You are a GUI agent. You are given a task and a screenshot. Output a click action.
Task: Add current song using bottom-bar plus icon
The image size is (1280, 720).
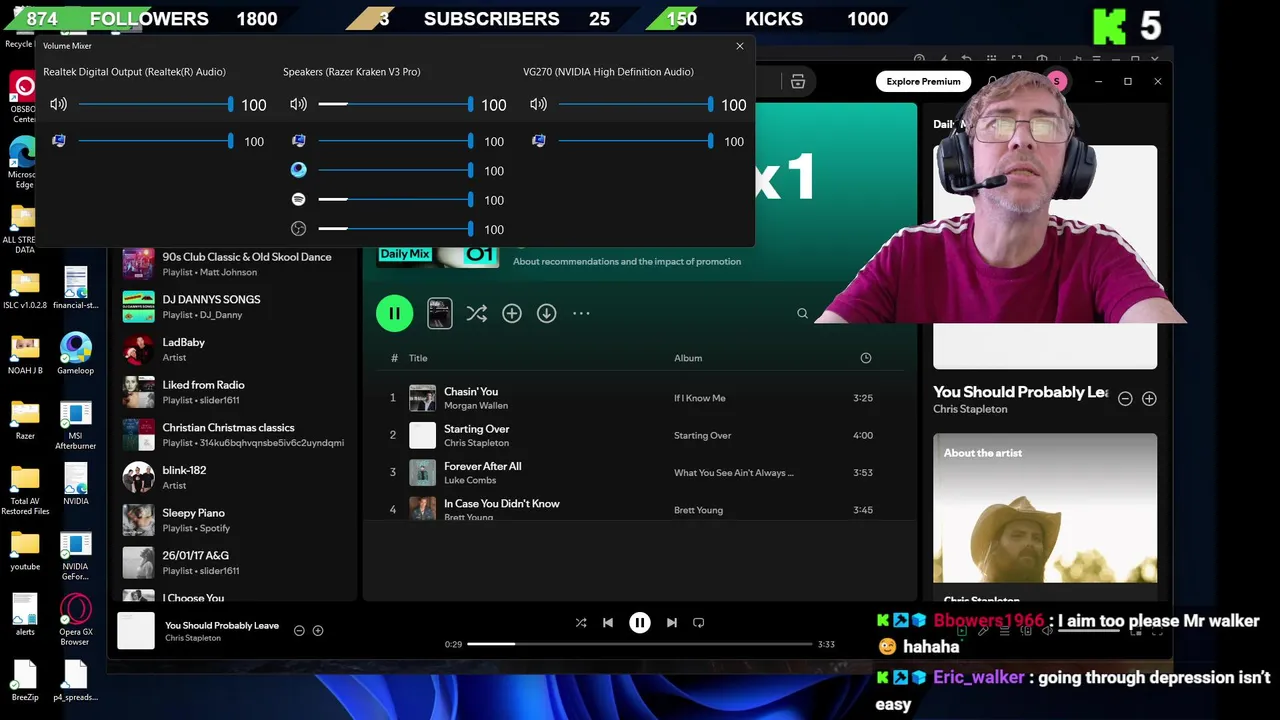coord(318,630)
